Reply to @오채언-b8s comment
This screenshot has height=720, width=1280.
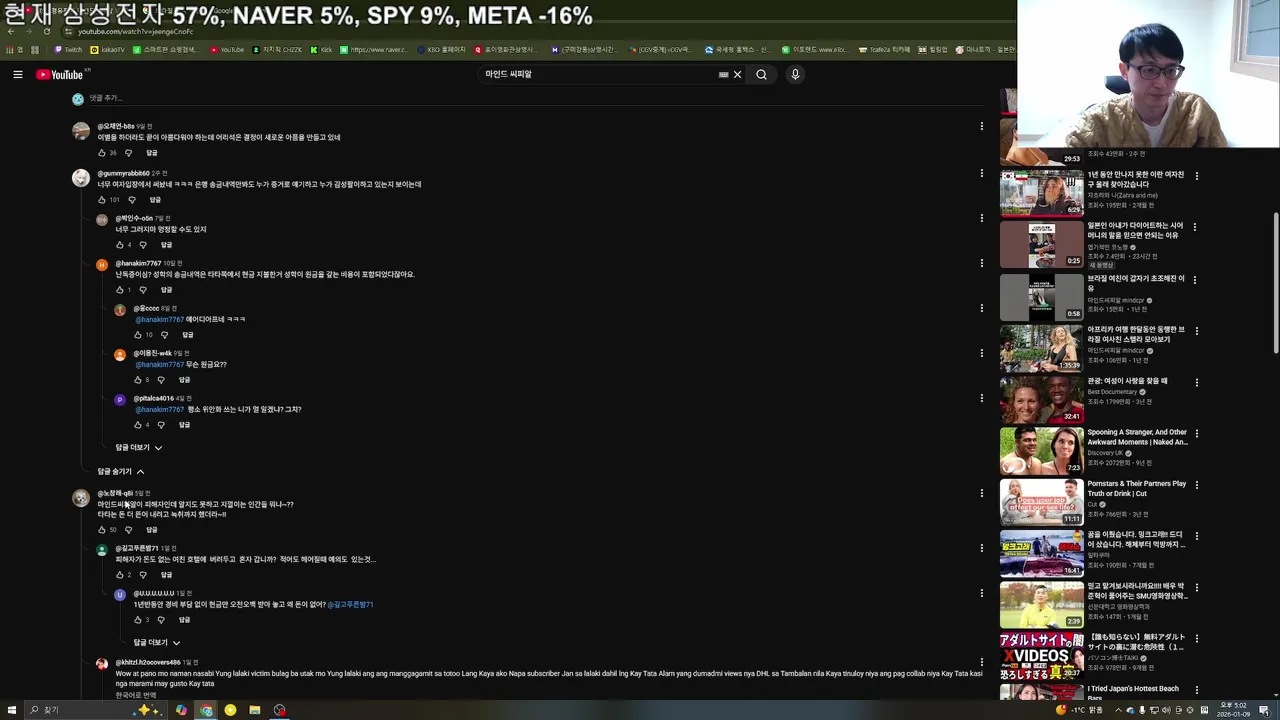coord(152,153)
